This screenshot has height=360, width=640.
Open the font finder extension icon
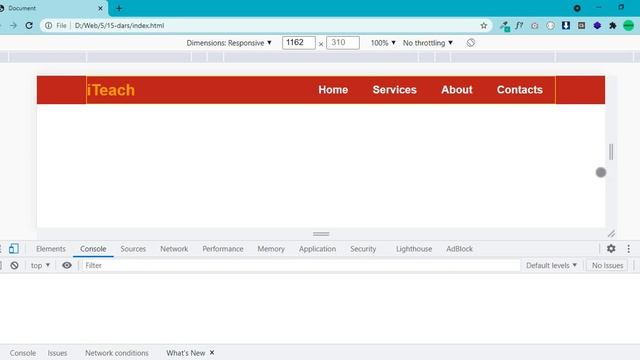(519, 25)
